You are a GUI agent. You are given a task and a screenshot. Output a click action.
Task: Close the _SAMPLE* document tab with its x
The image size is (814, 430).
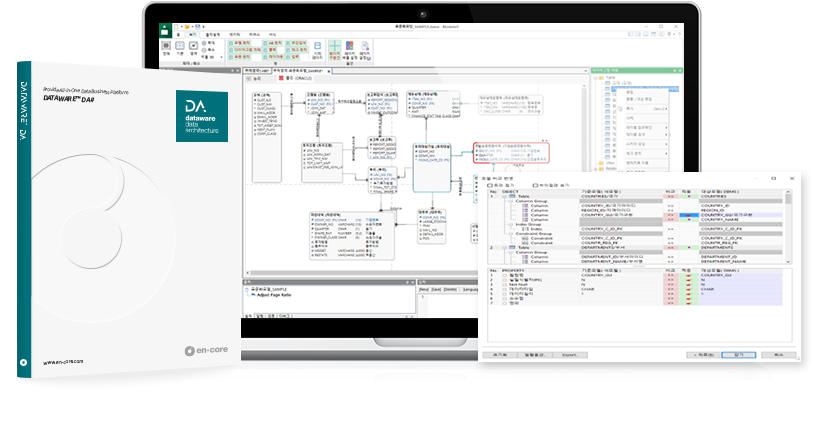(x=329, y=71)
